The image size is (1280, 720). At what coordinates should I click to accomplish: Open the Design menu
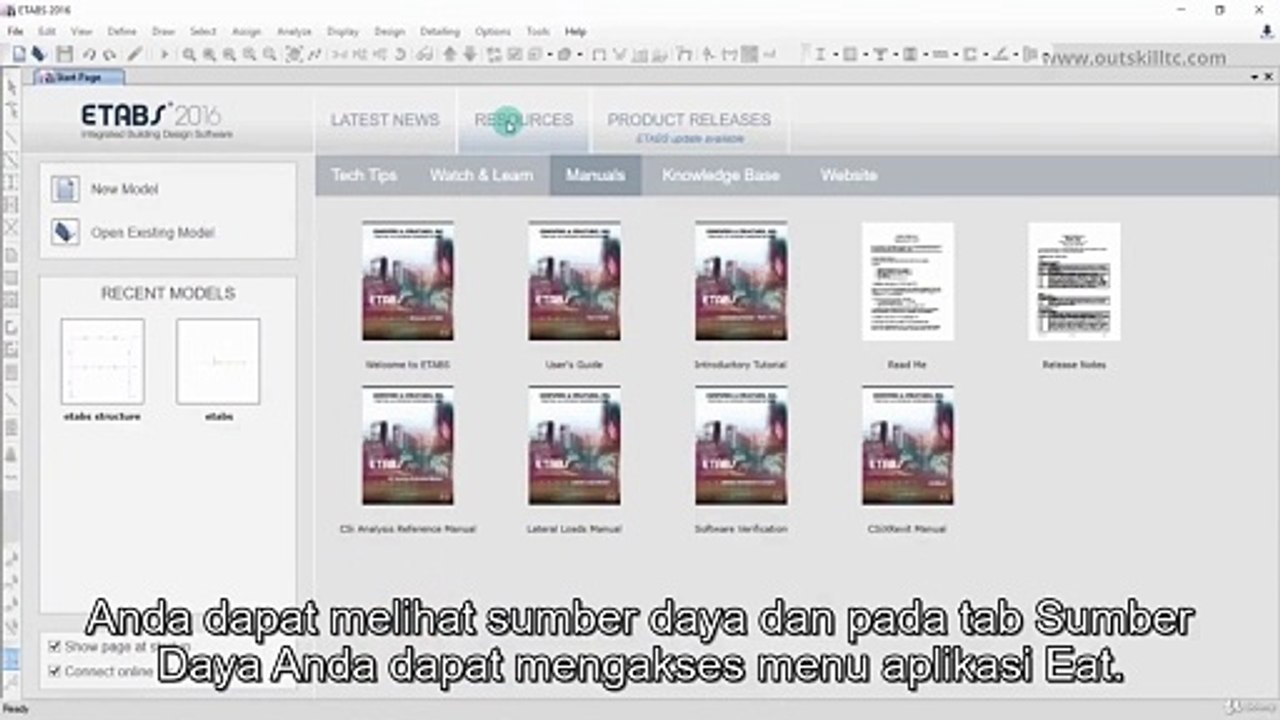click(x=389, y=32)
